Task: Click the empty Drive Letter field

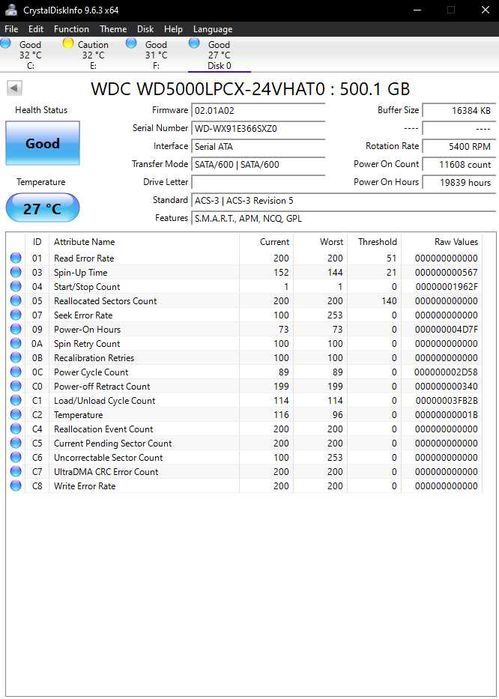Action: tap(258, 182)
